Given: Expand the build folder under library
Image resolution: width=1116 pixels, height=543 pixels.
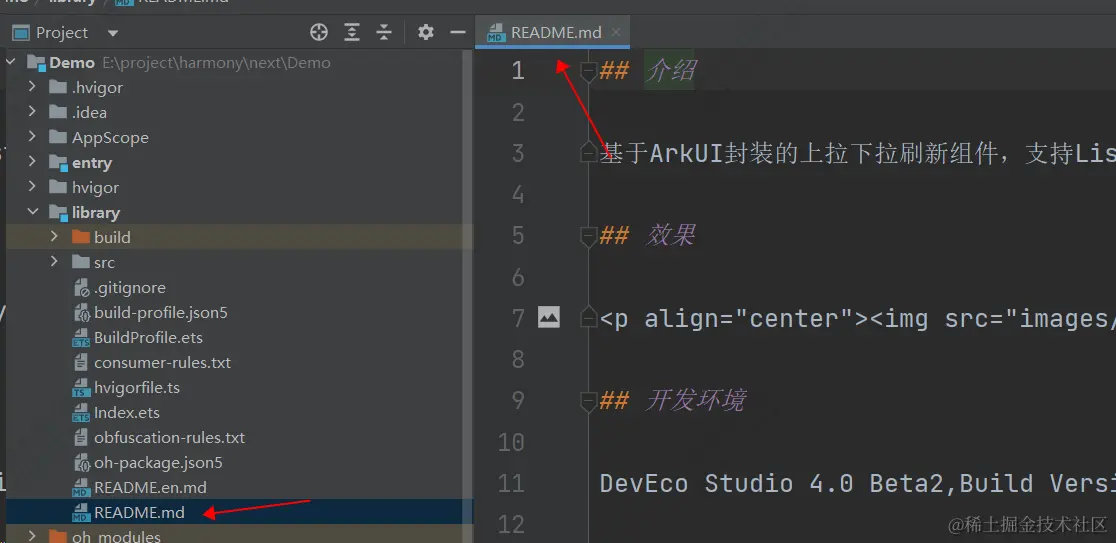Looking at the screenshot, I should click(x=54, y=237).
